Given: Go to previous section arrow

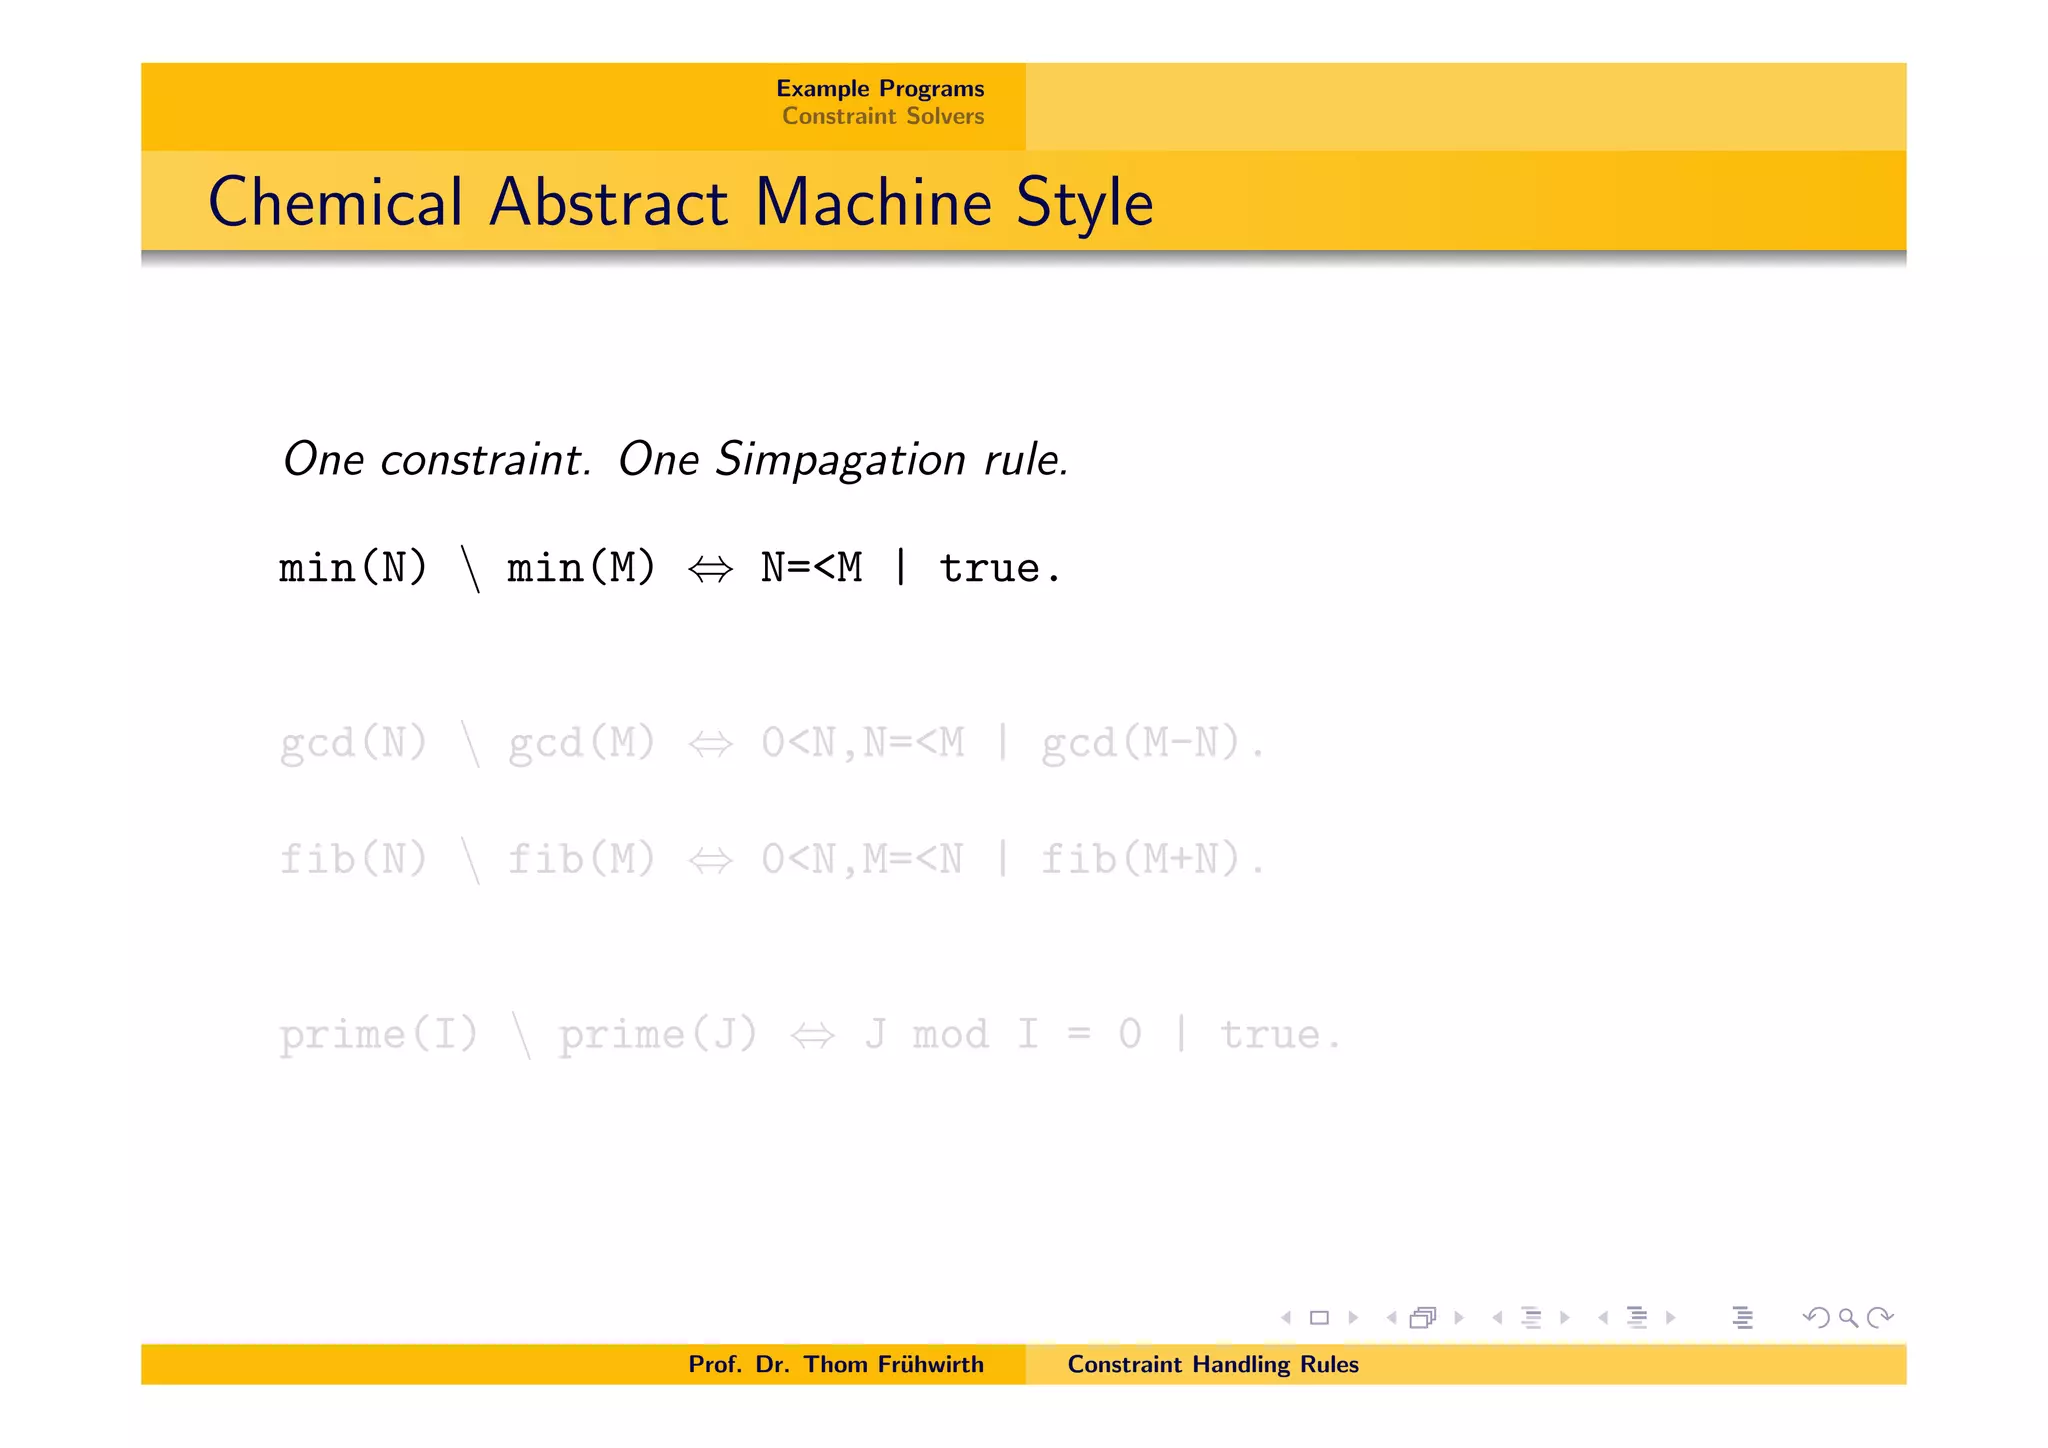Looking at the screenshot, I should pyautogui.click(x=1603, y=1318).
